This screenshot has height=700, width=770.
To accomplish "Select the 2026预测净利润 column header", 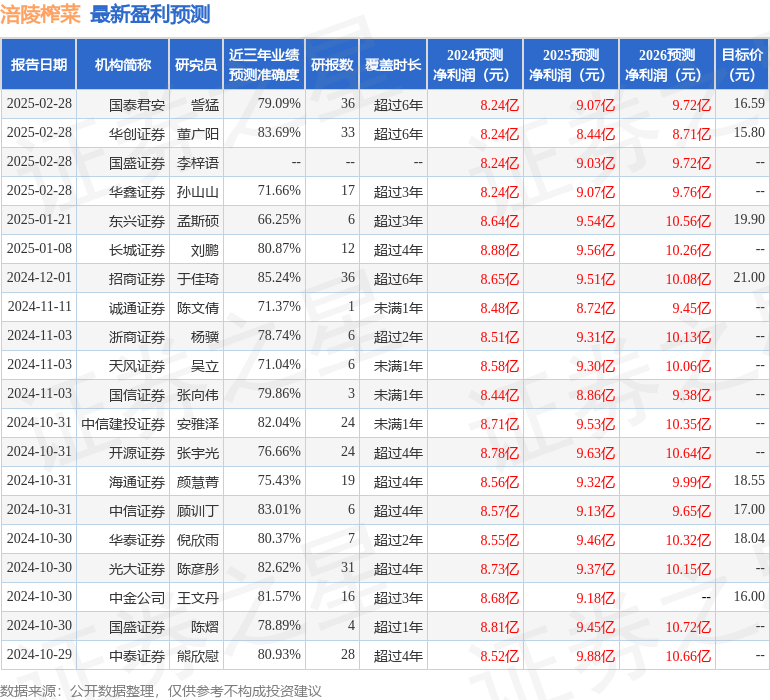I will click(x=666, y=65).
